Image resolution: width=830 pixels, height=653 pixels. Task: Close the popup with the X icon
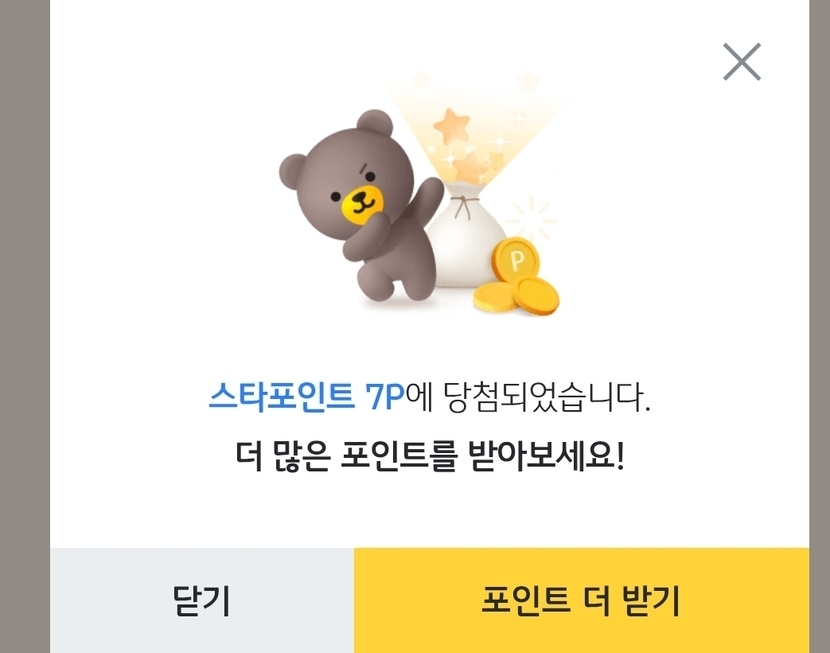tap(742, 62)
